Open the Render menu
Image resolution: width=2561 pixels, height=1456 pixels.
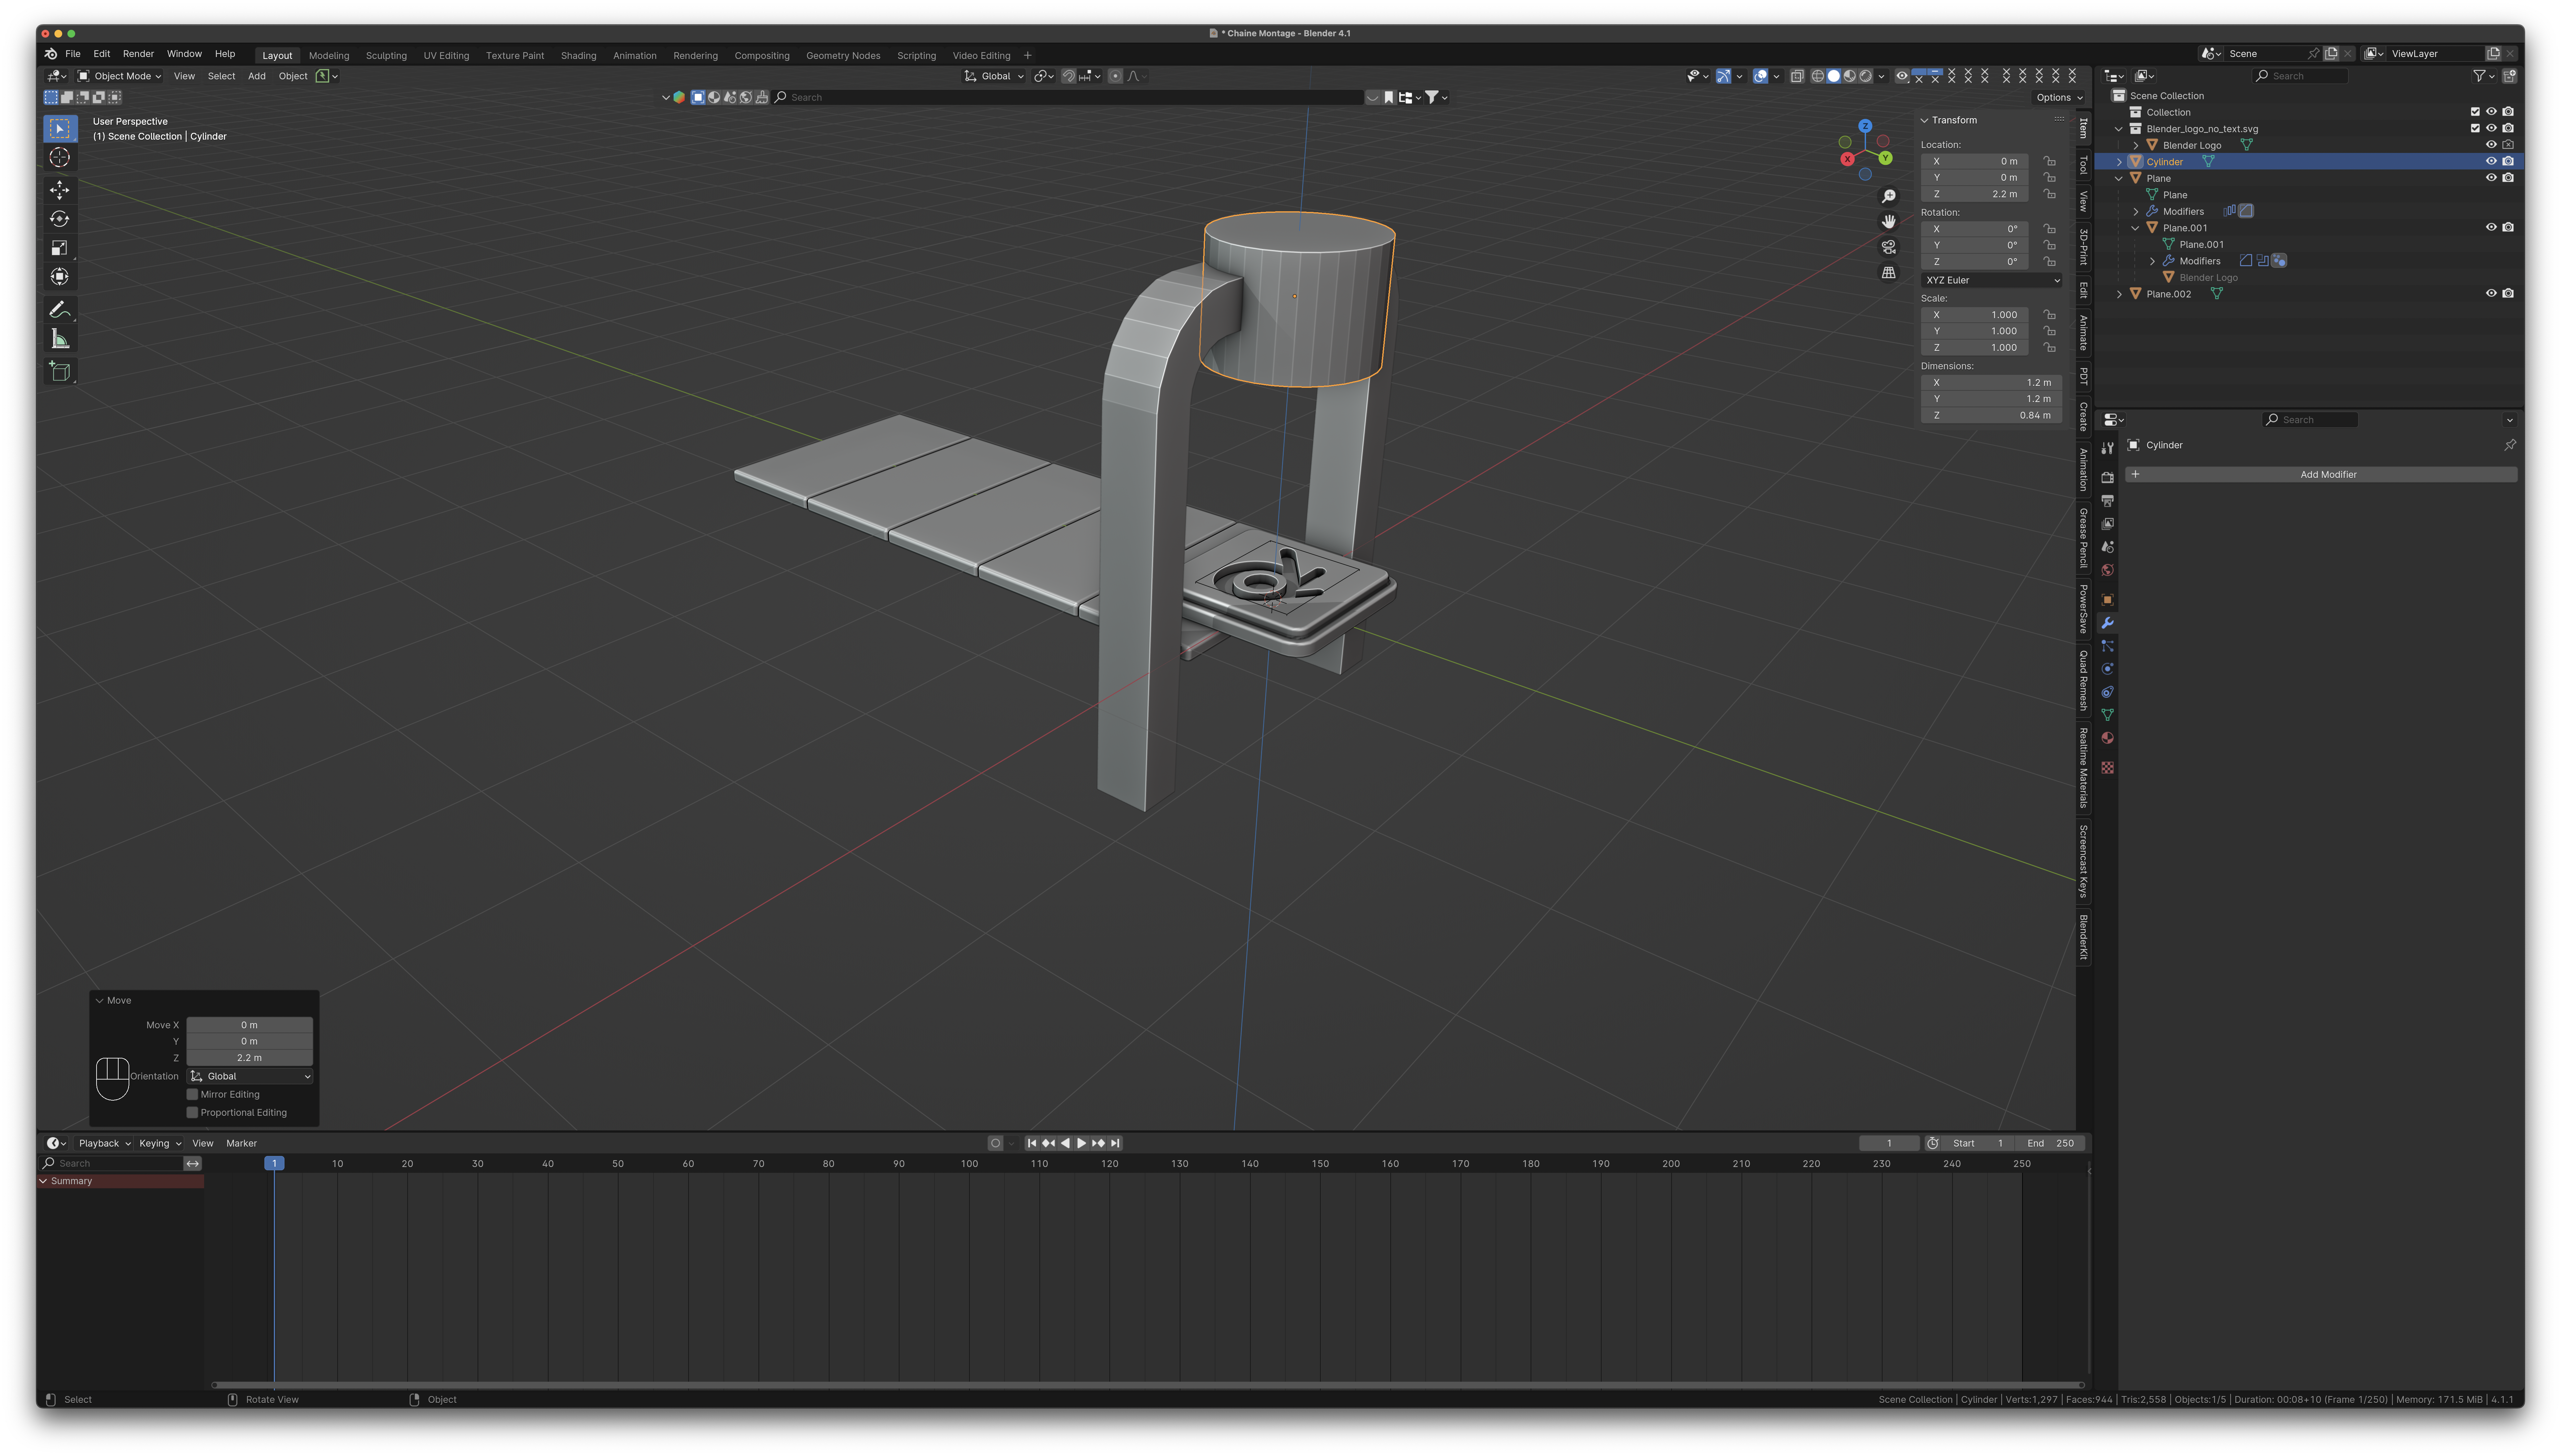[x=138, y=54]
